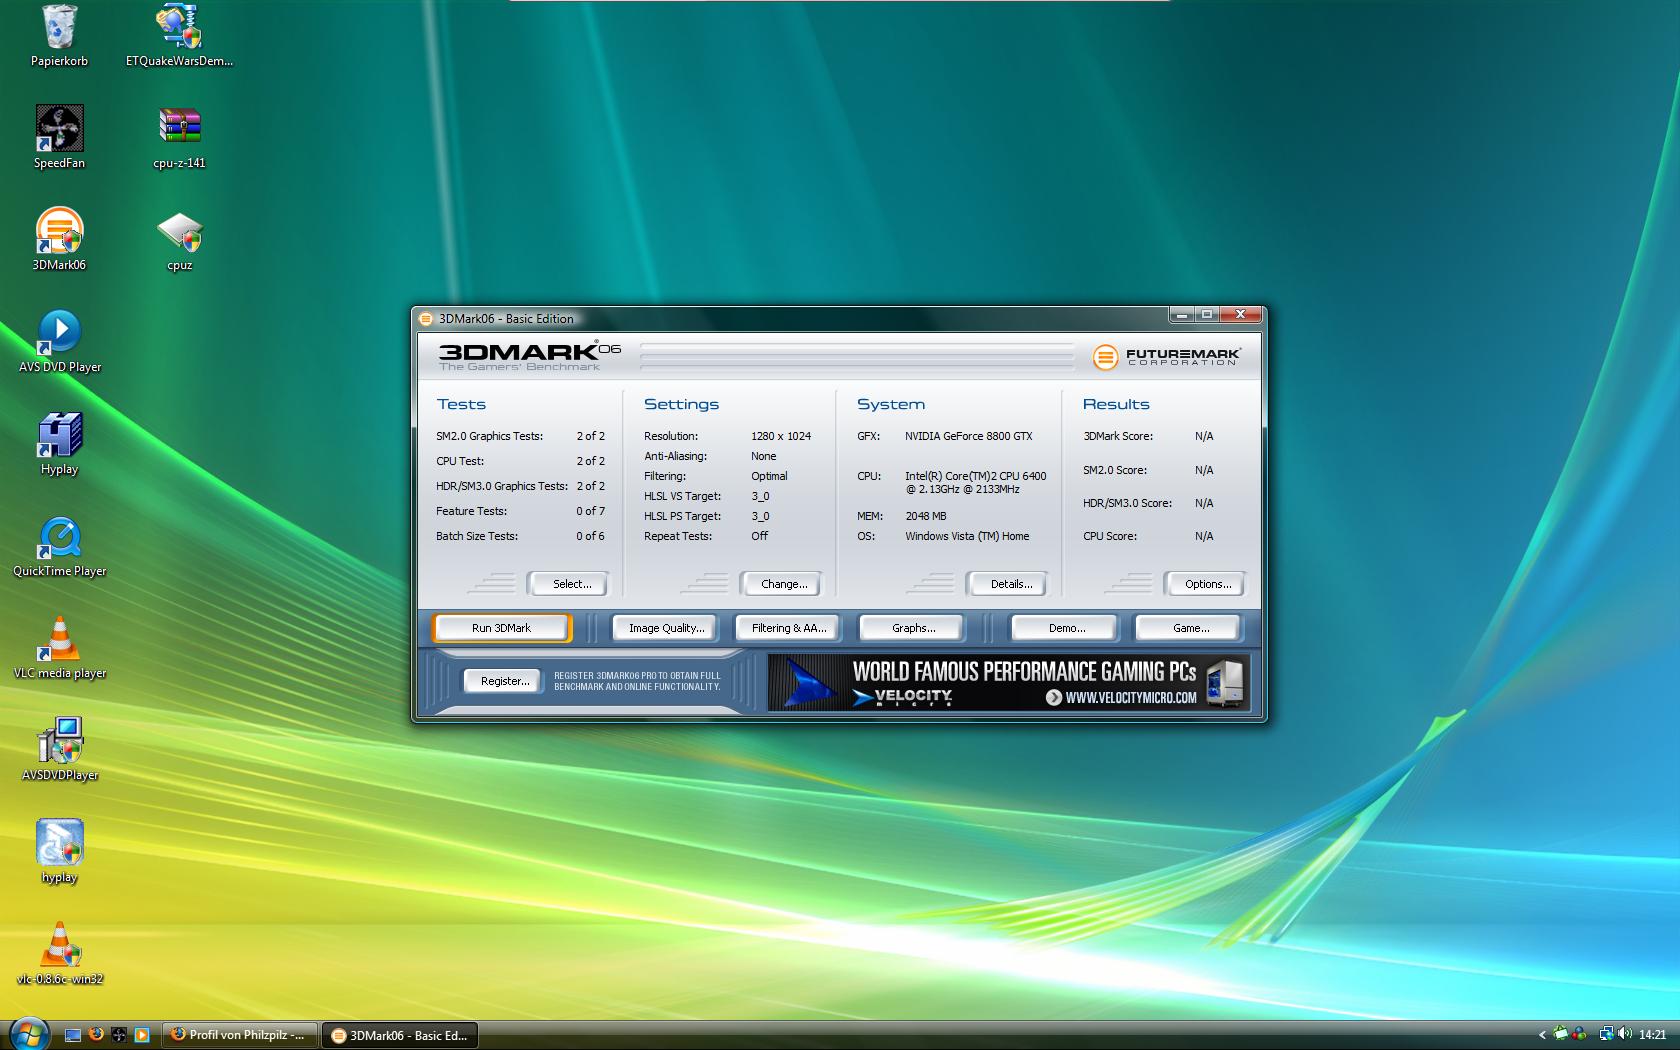The image size is (1680, 1050).
Task: Click the HDR/SM3.0 Graphics Tests label
Action: [x=502, y=486]
